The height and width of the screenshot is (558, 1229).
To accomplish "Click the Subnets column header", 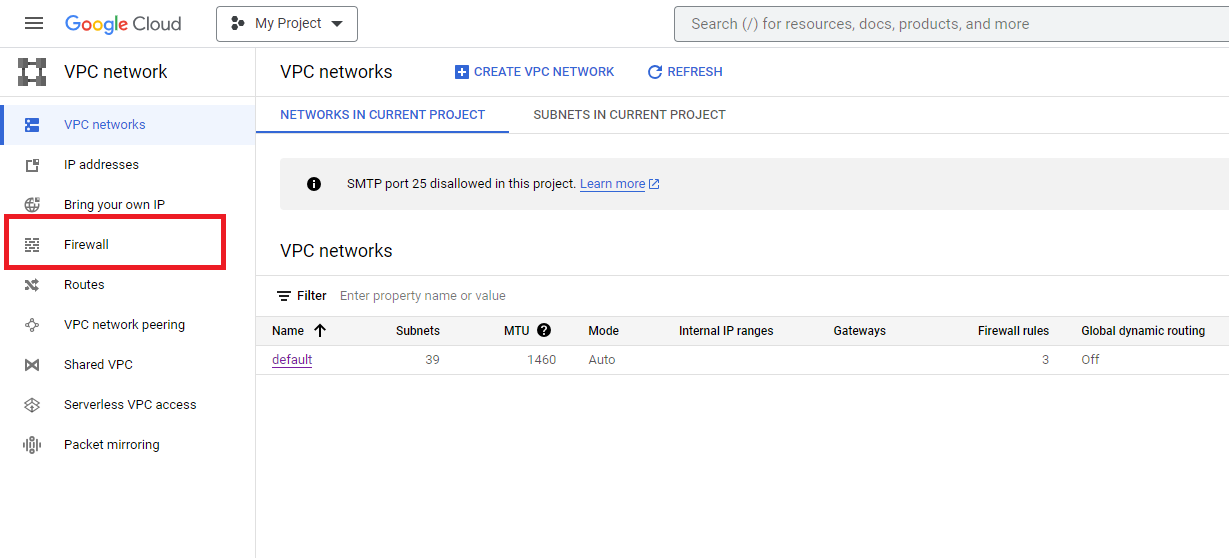I will [418, 331].
